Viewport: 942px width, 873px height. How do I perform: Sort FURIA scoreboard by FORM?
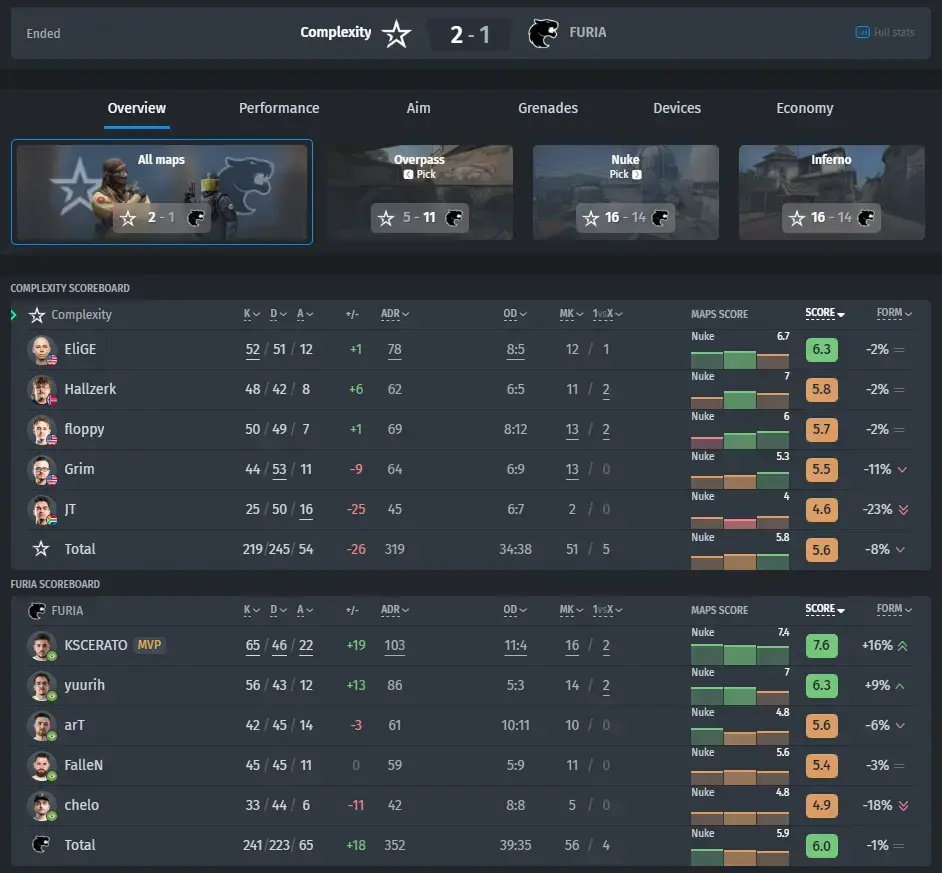click(x=894, y=609)
